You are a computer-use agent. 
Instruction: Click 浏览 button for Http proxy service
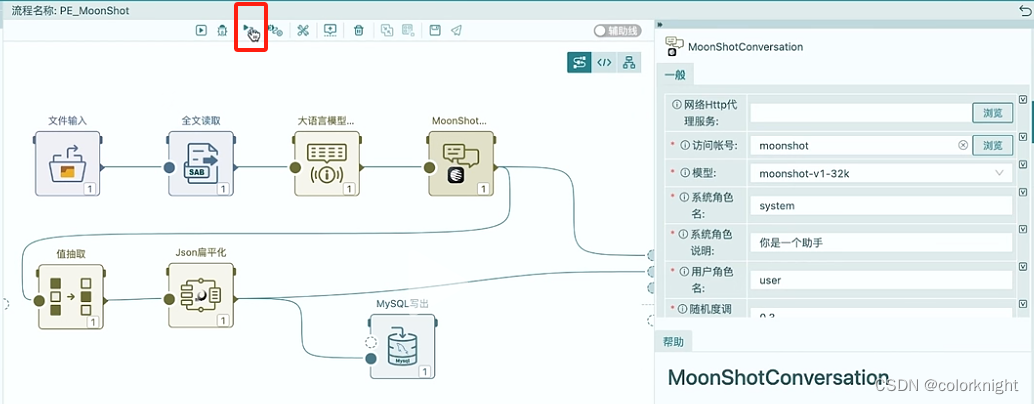tap(992, 113)
